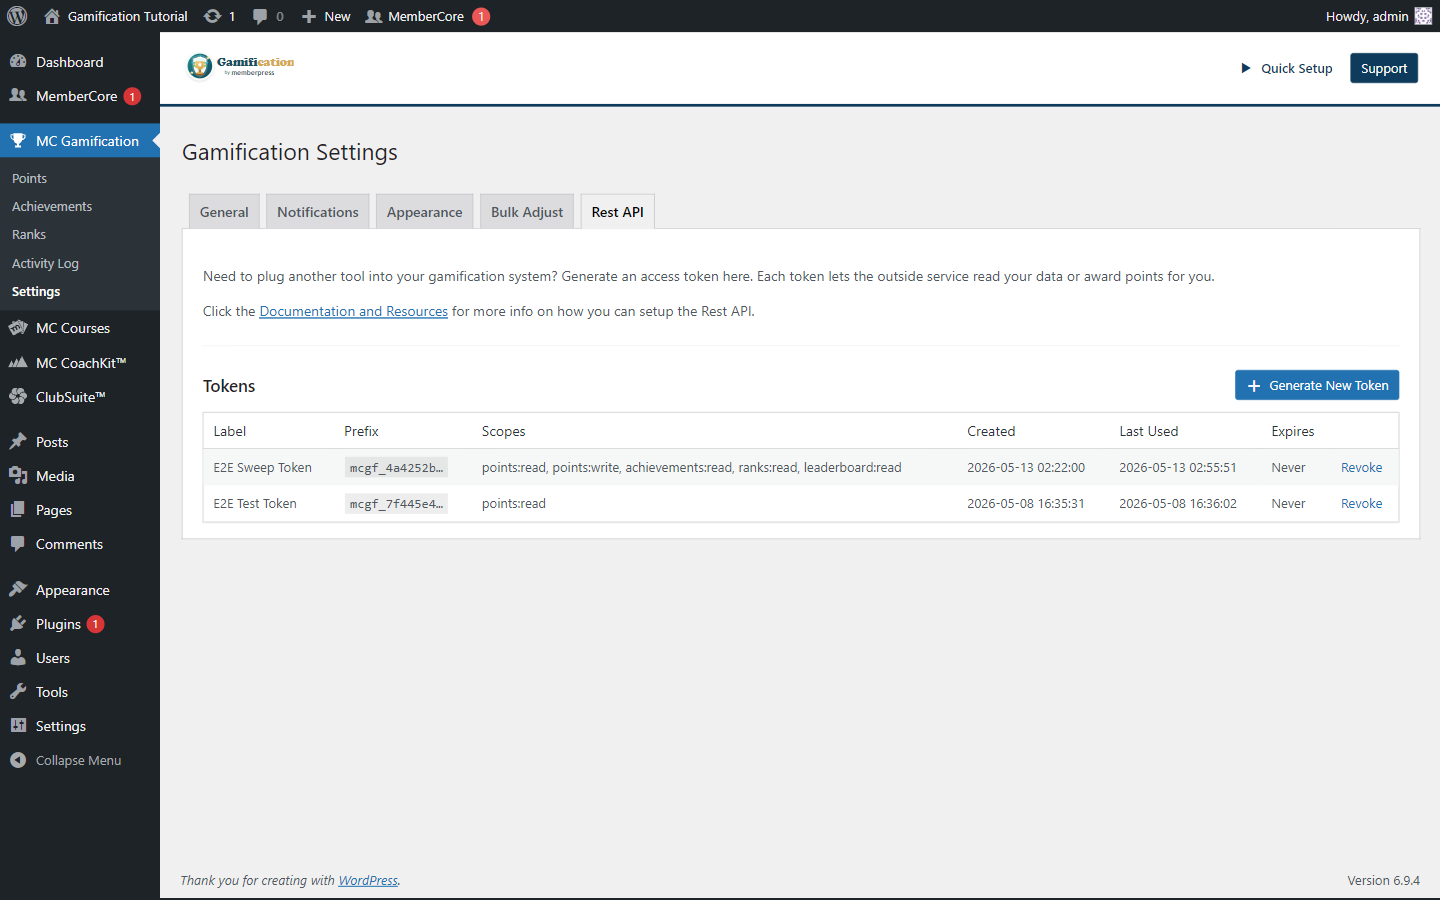Viewport: 1440px width, 900px height.
Task: Click the E2E Sweep Token label
Action: [263, 467]
